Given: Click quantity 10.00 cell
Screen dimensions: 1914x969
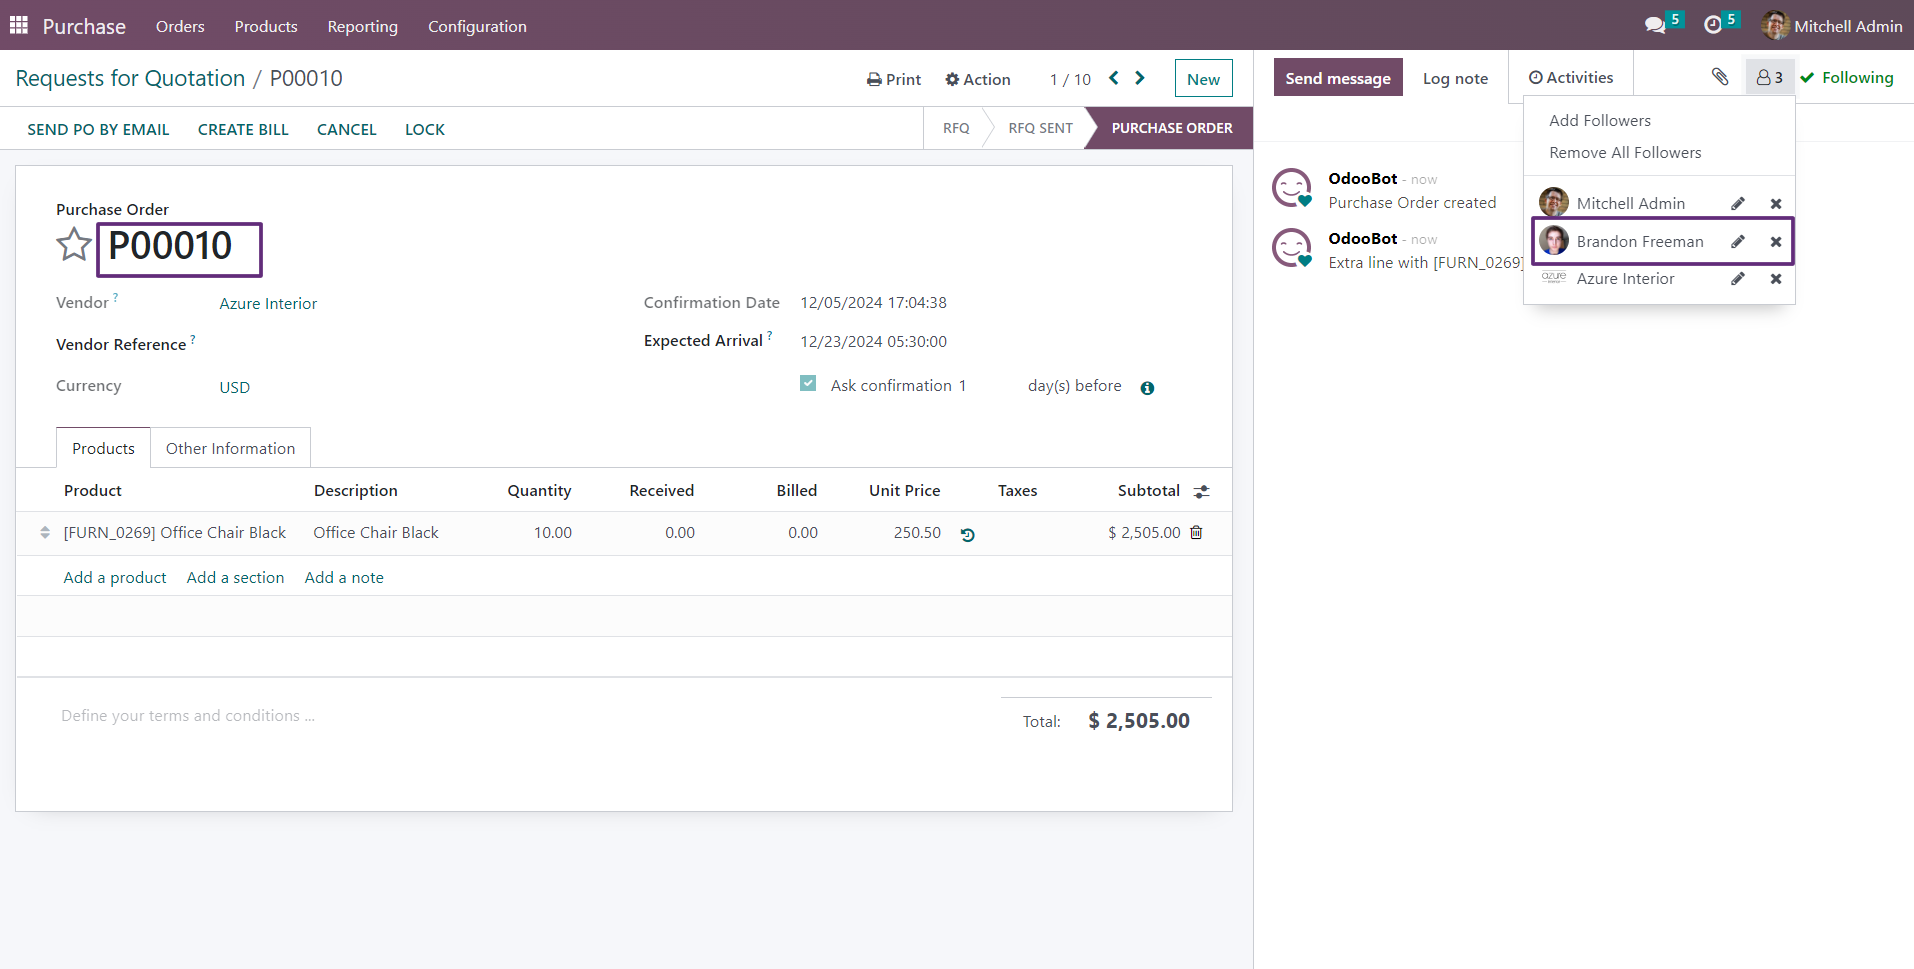Looking at the screenshot, I should pos(552,533).
